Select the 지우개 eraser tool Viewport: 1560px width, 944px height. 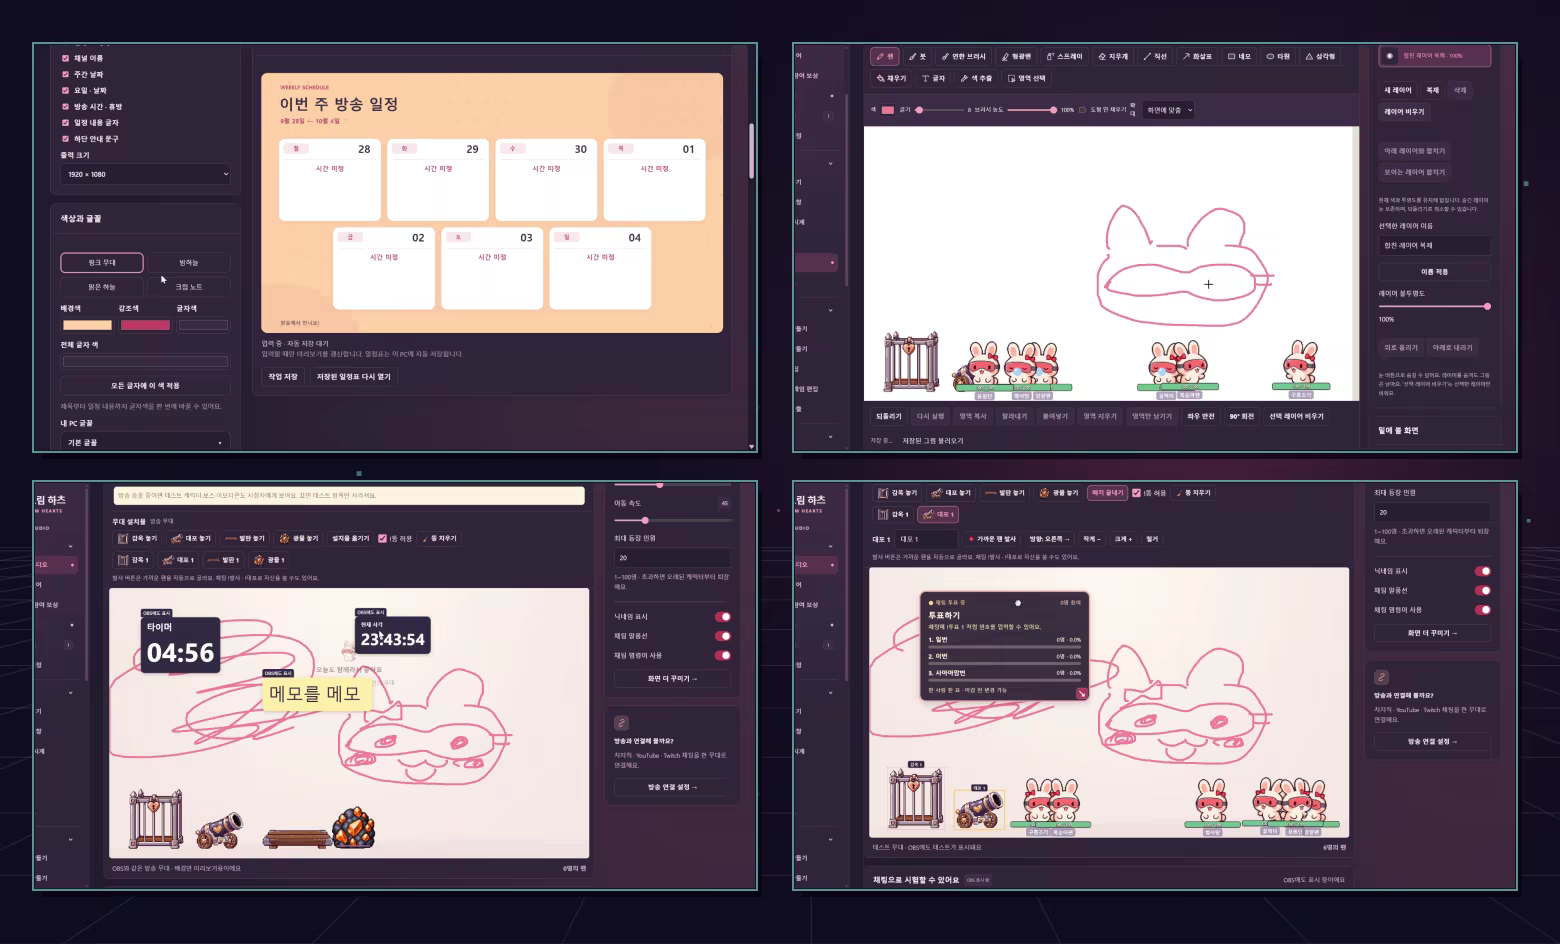(1113, 57)
